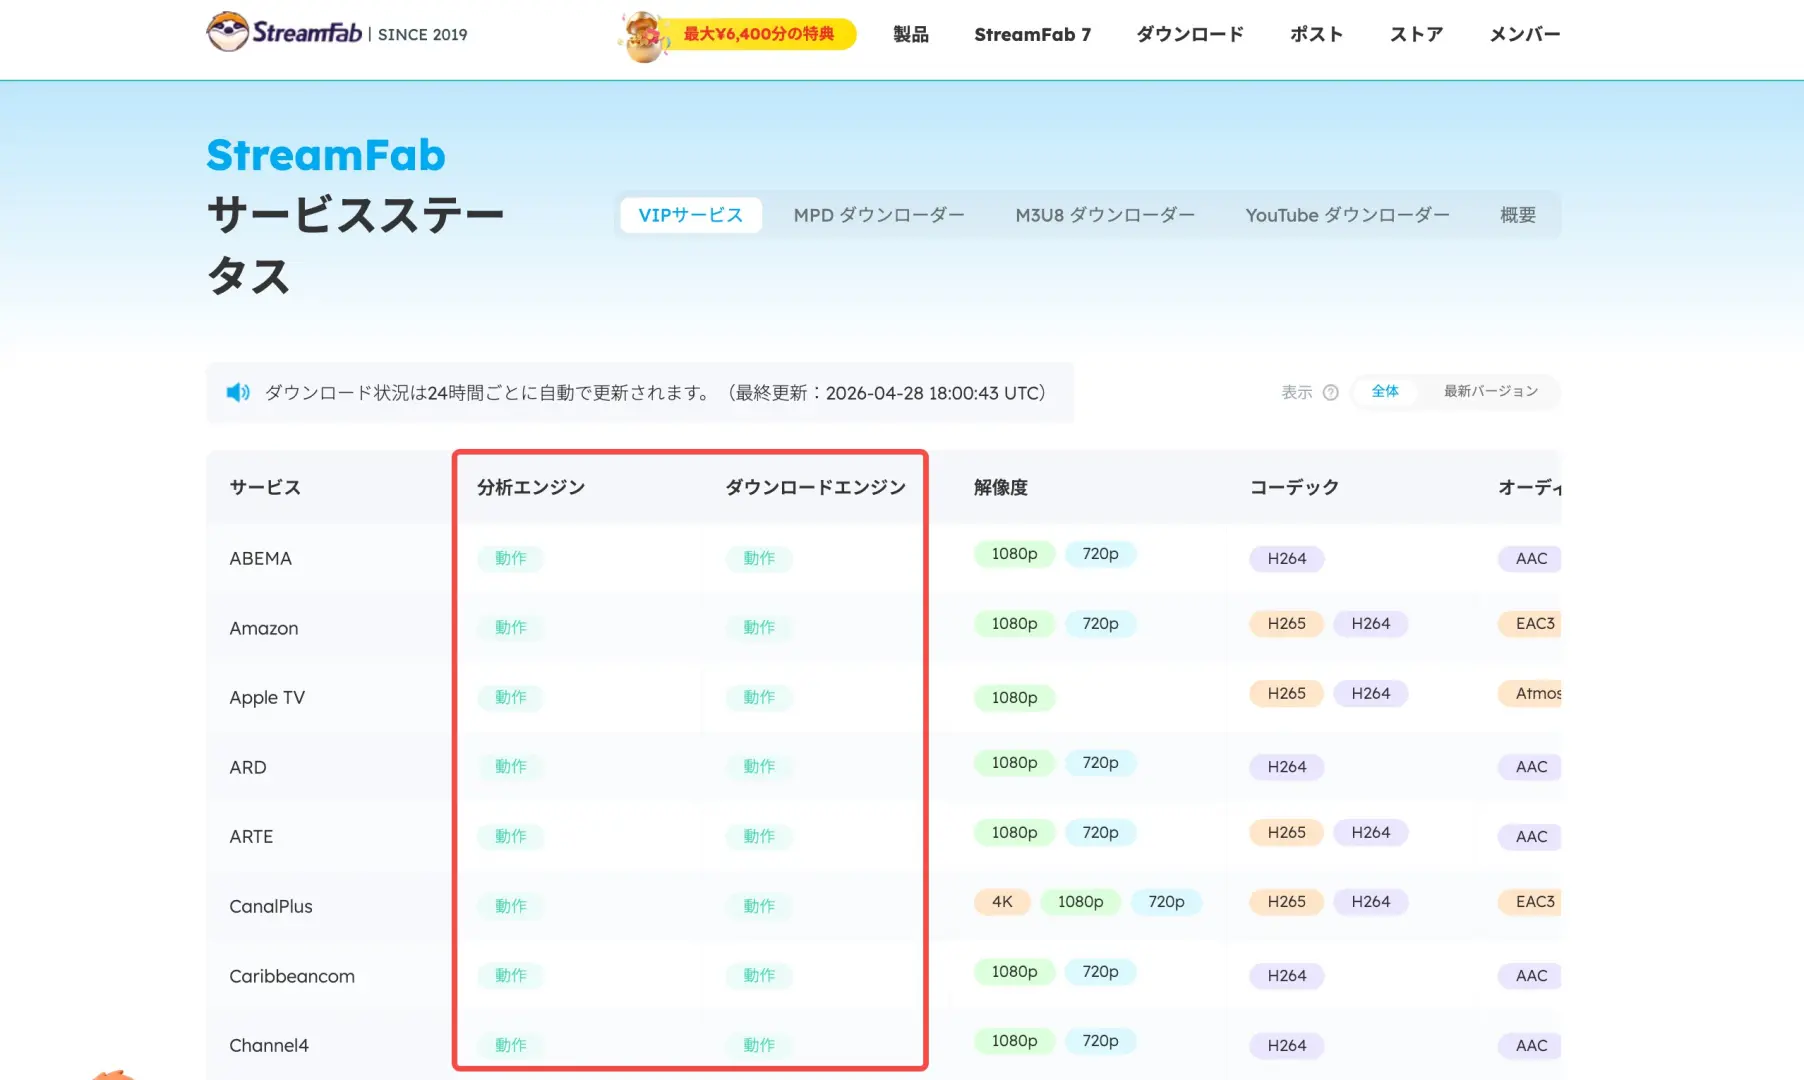Screen dimensions: 1804x1080
Task: Click ABEMA's 分析エンジン 動作 badge
Action: (x=511, y=558)
